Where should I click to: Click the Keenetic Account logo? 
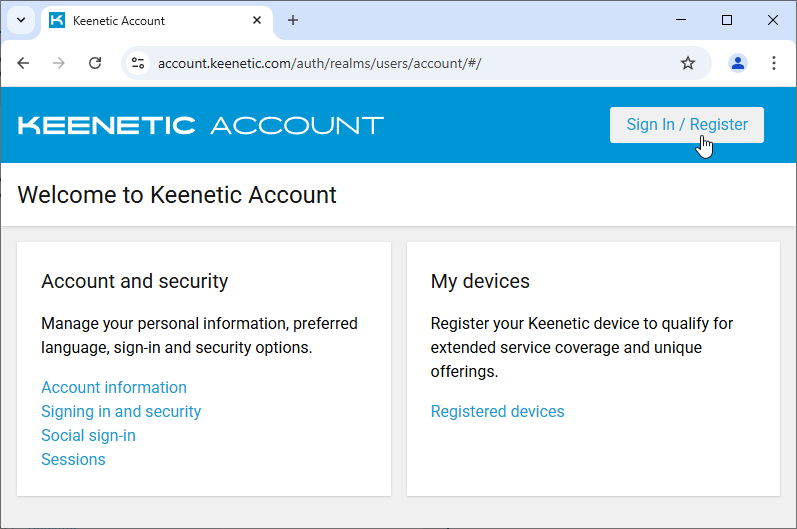[201, 125]
